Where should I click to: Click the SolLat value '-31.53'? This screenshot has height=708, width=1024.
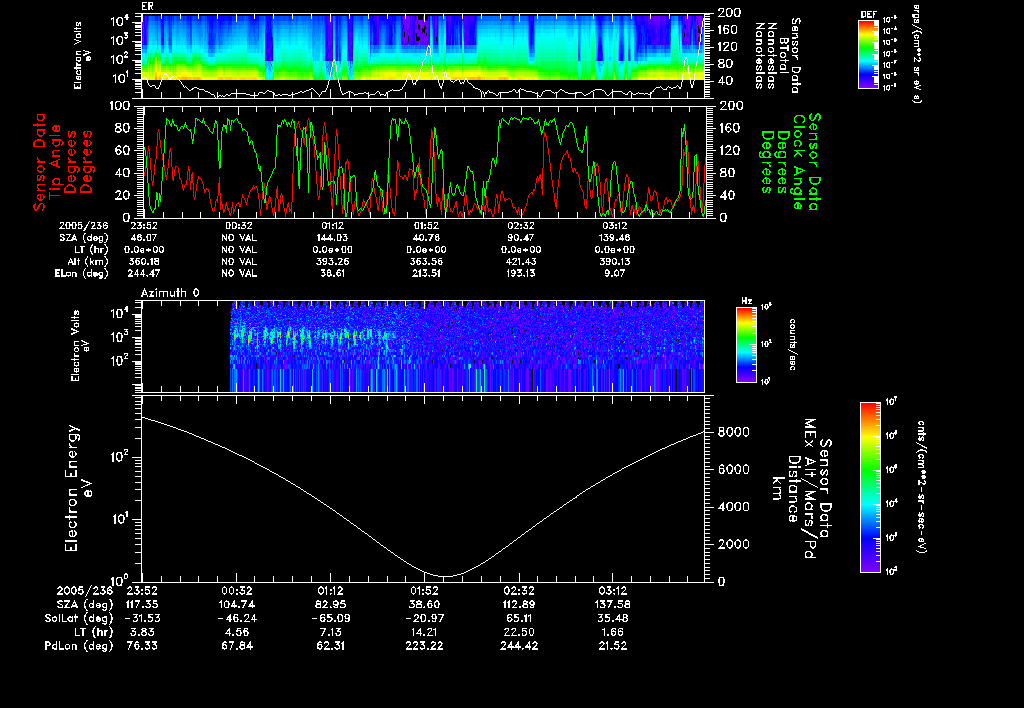142,618
